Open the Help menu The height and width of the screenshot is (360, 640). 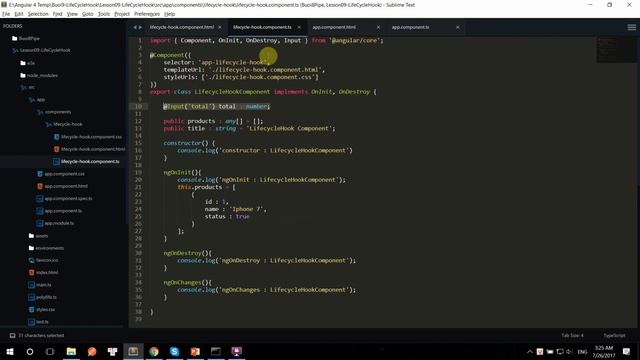click(169, 14)
